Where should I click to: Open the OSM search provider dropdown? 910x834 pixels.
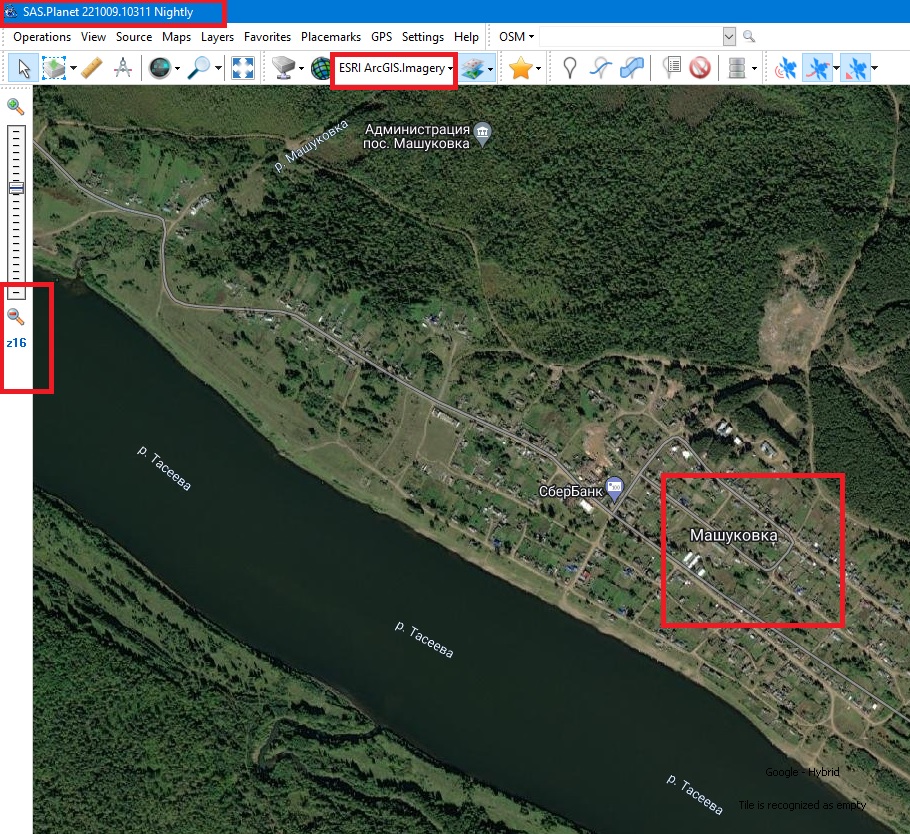(517, 37)
